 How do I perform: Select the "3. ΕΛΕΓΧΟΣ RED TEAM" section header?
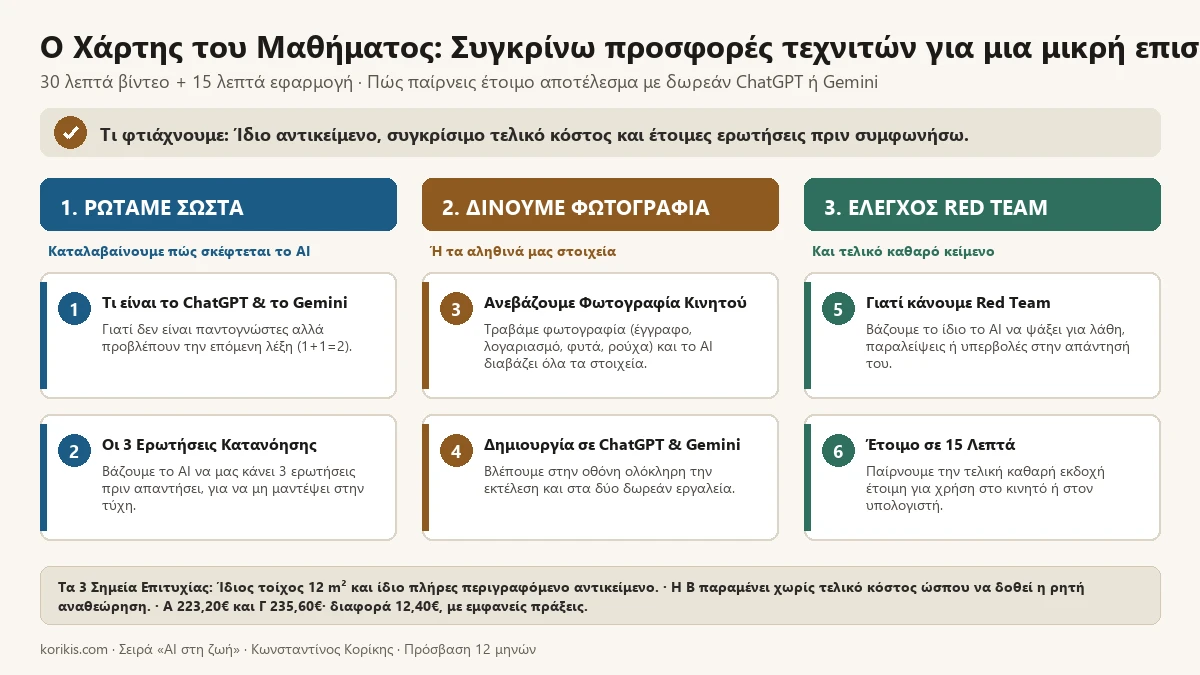(x=982, y=205)
